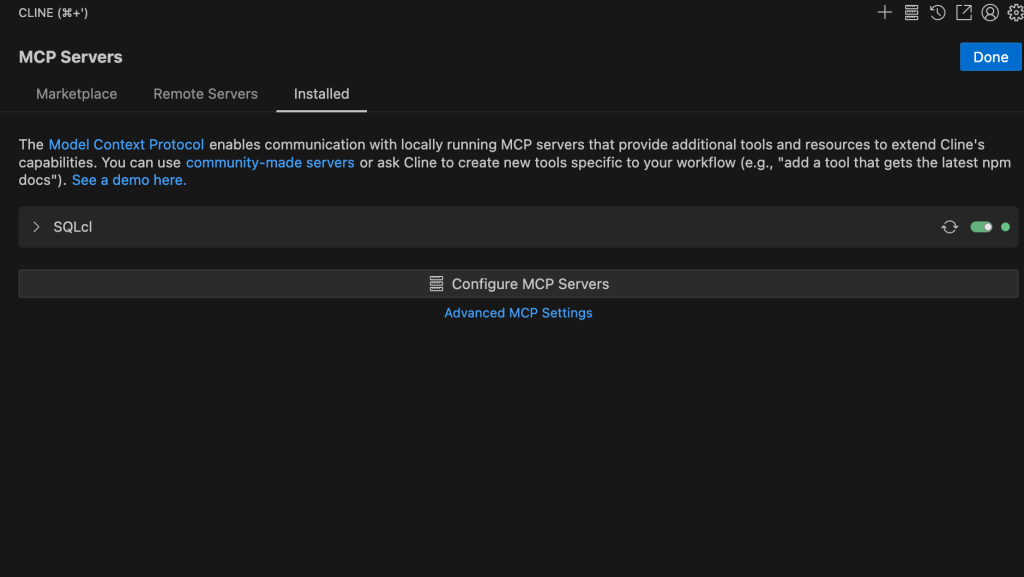Click the Configure MCP Servers button
This screenshot has width=1024, height=577.
tap(519, 284)
